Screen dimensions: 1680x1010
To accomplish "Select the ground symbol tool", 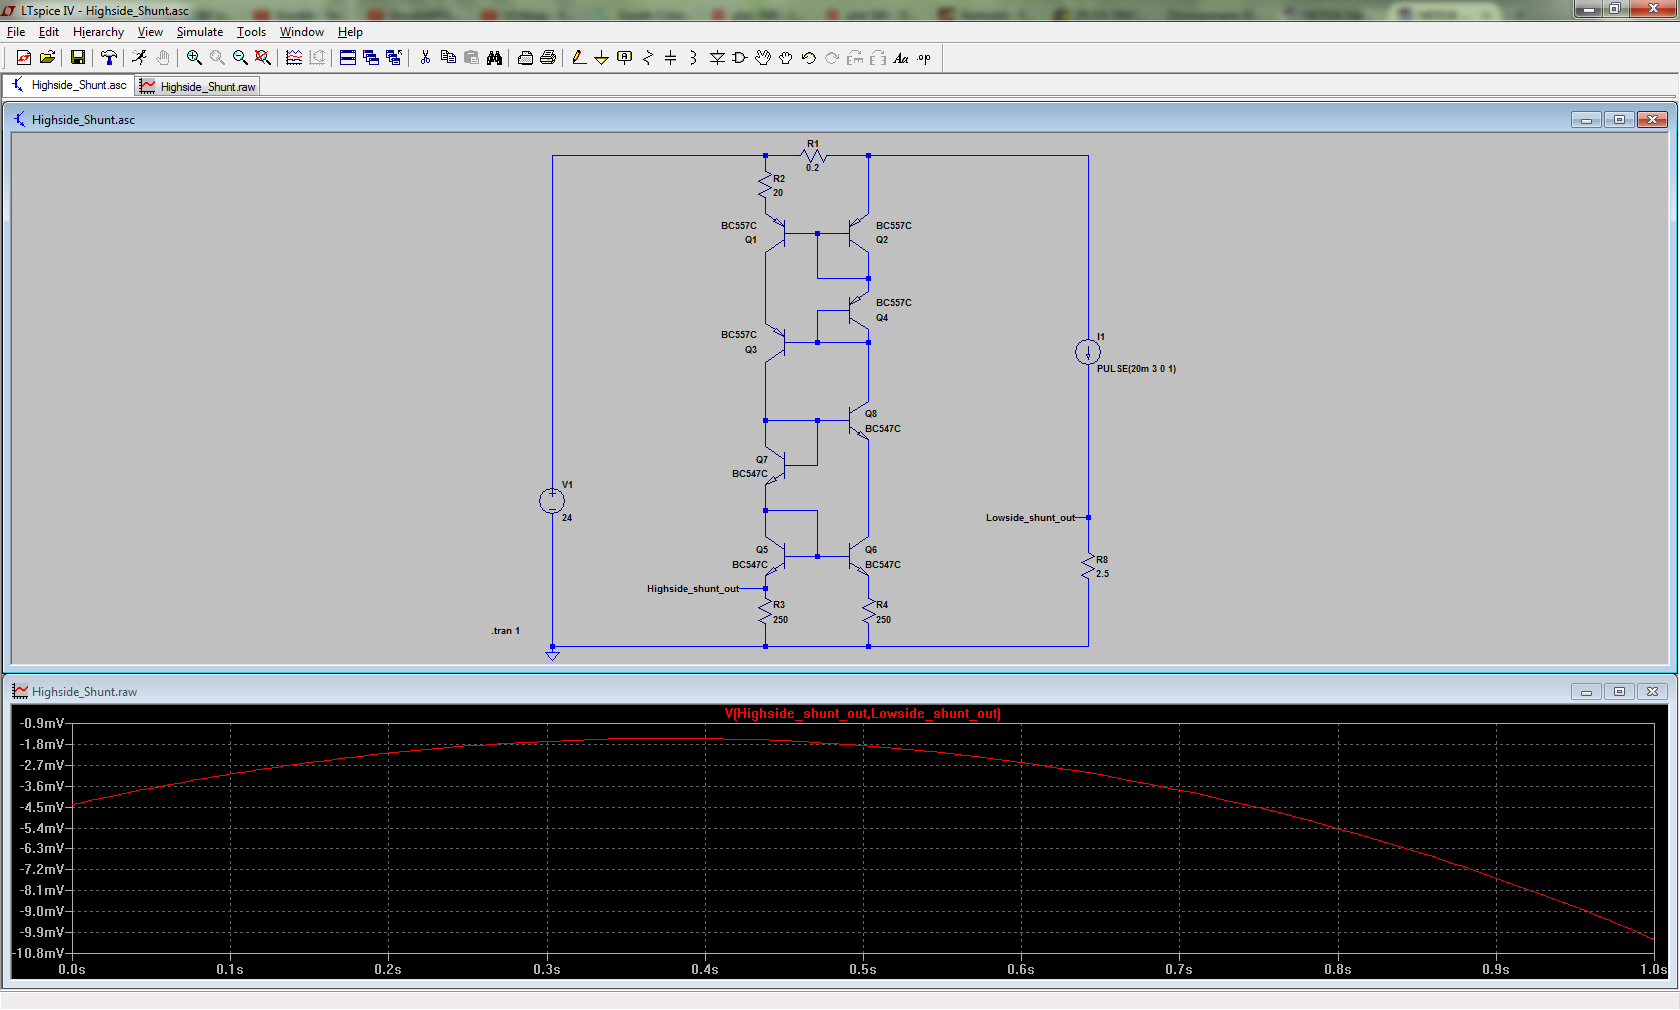I will pyautogui.click(x=601, y=58).
